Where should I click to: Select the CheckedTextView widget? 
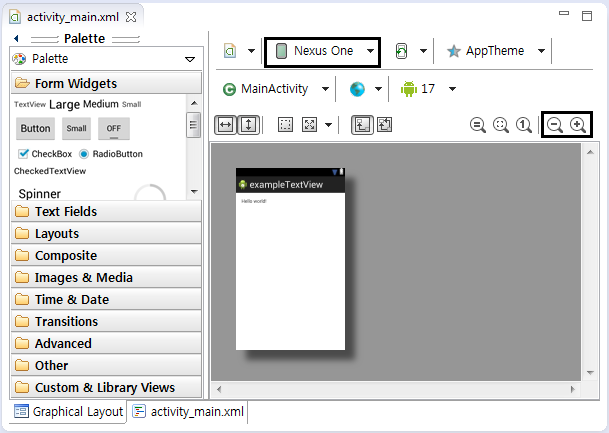click(50, 171)
